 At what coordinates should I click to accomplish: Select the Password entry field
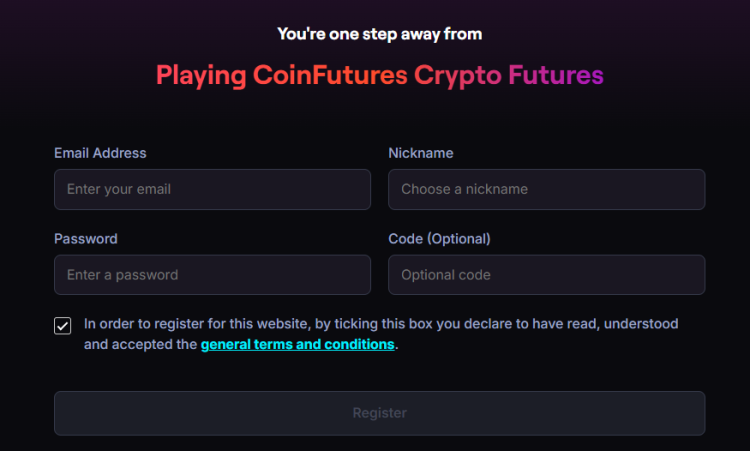pyautogui.click(x=212, y=275)
